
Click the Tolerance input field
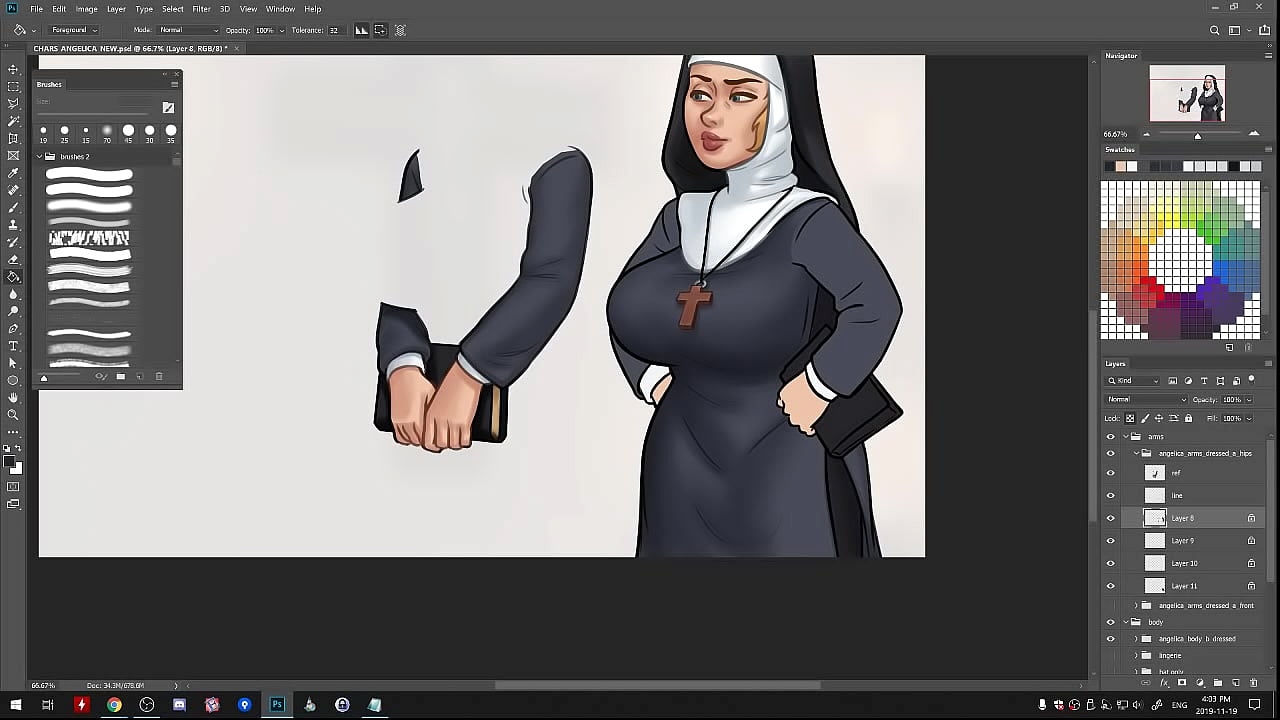(x=334, y=30)
